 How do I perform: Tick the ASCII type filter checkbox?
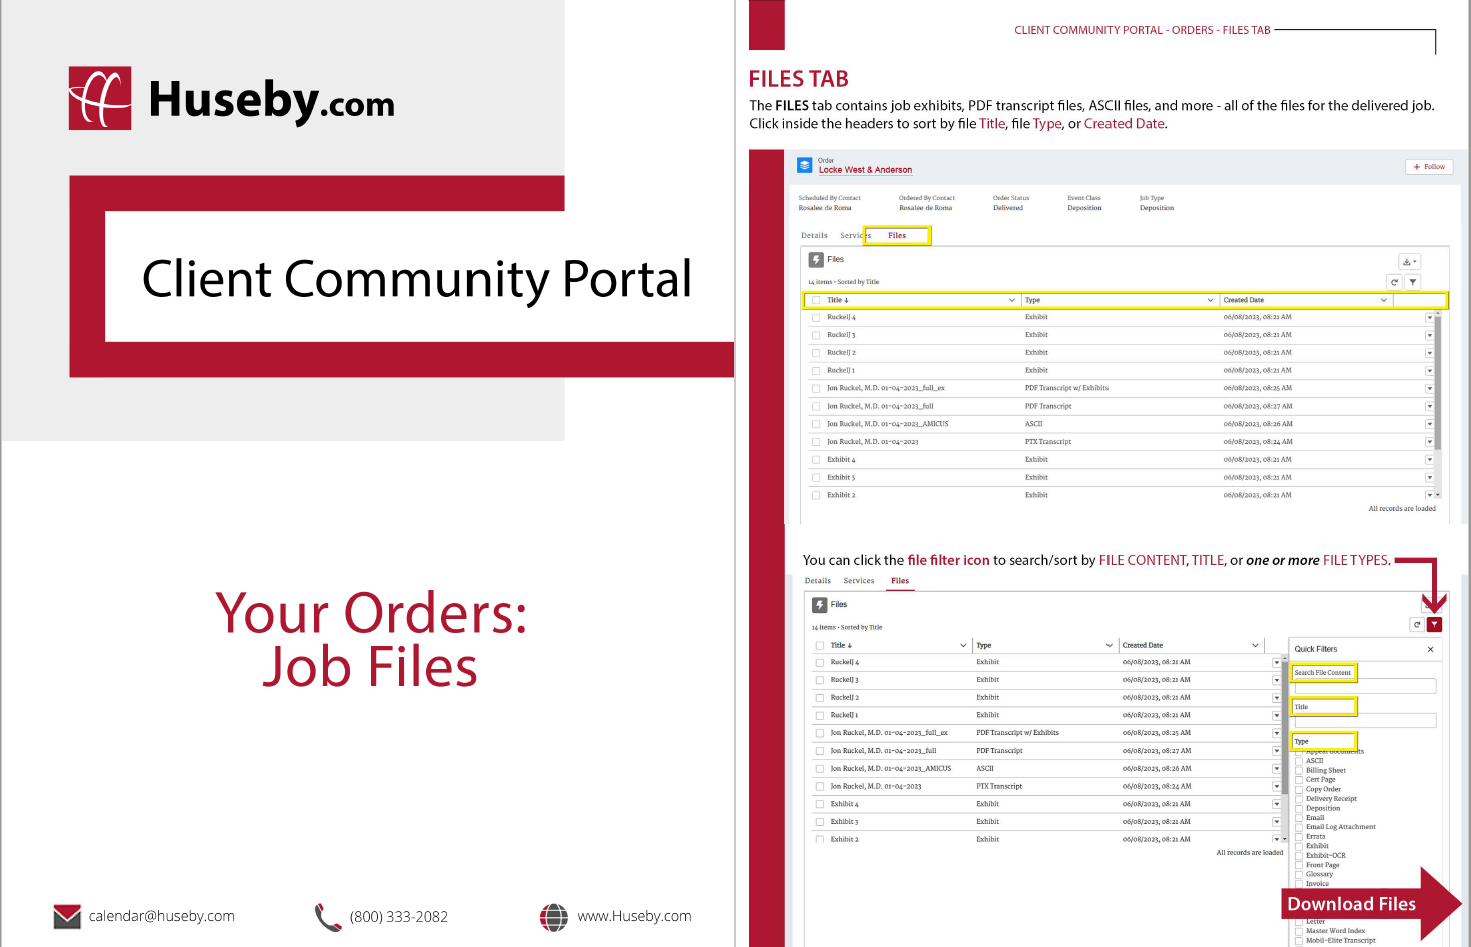click(1299, 761)
